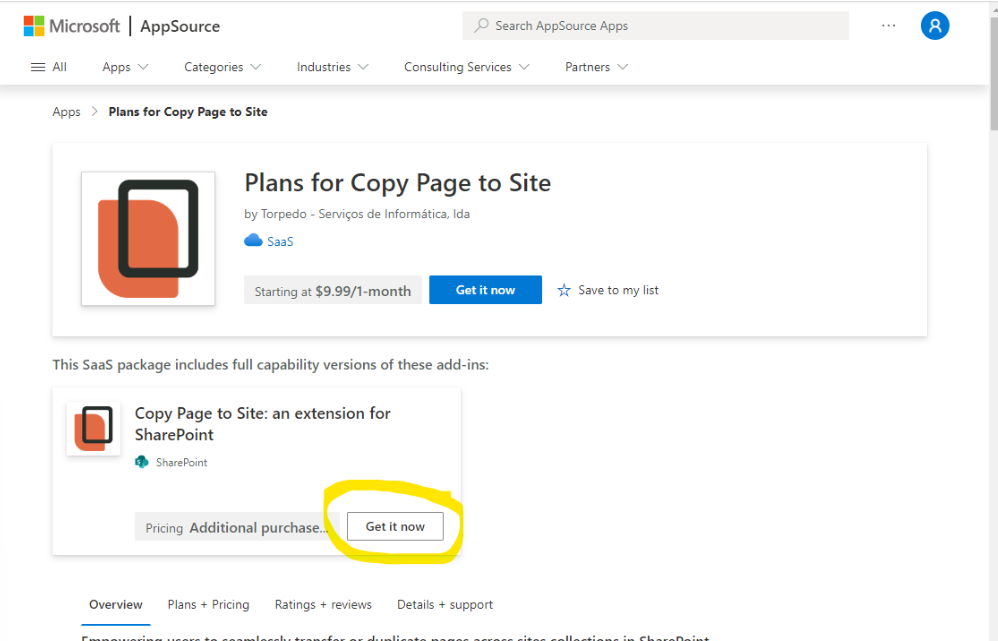Open the Ratings + reviews tab
This screenshot has width=998, height=641.
[323, 605]
